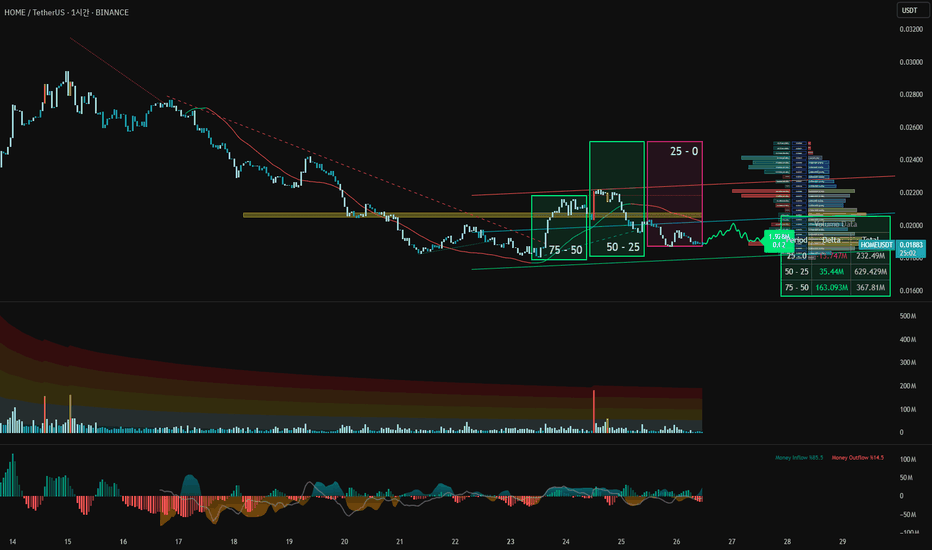Click the 200M volume axis label
This screenshot has height=550, width=932.
point(908,386)
